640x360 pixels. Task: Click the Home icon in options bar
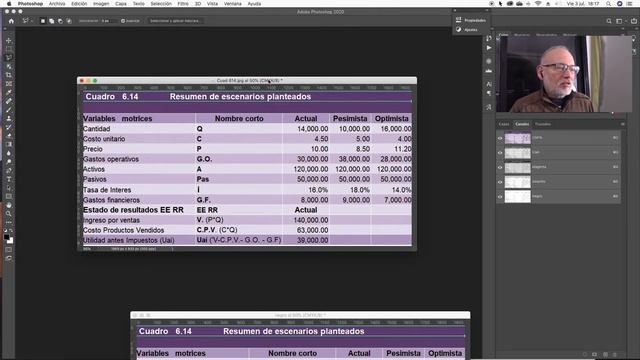point(11,21)
